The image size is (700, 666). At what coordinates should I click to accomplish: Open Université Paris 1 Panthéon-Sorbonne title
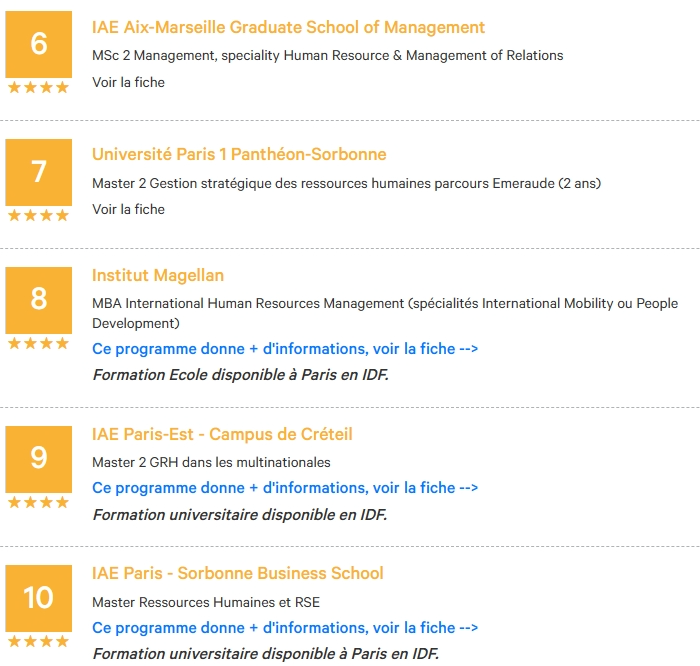point(239,154)
